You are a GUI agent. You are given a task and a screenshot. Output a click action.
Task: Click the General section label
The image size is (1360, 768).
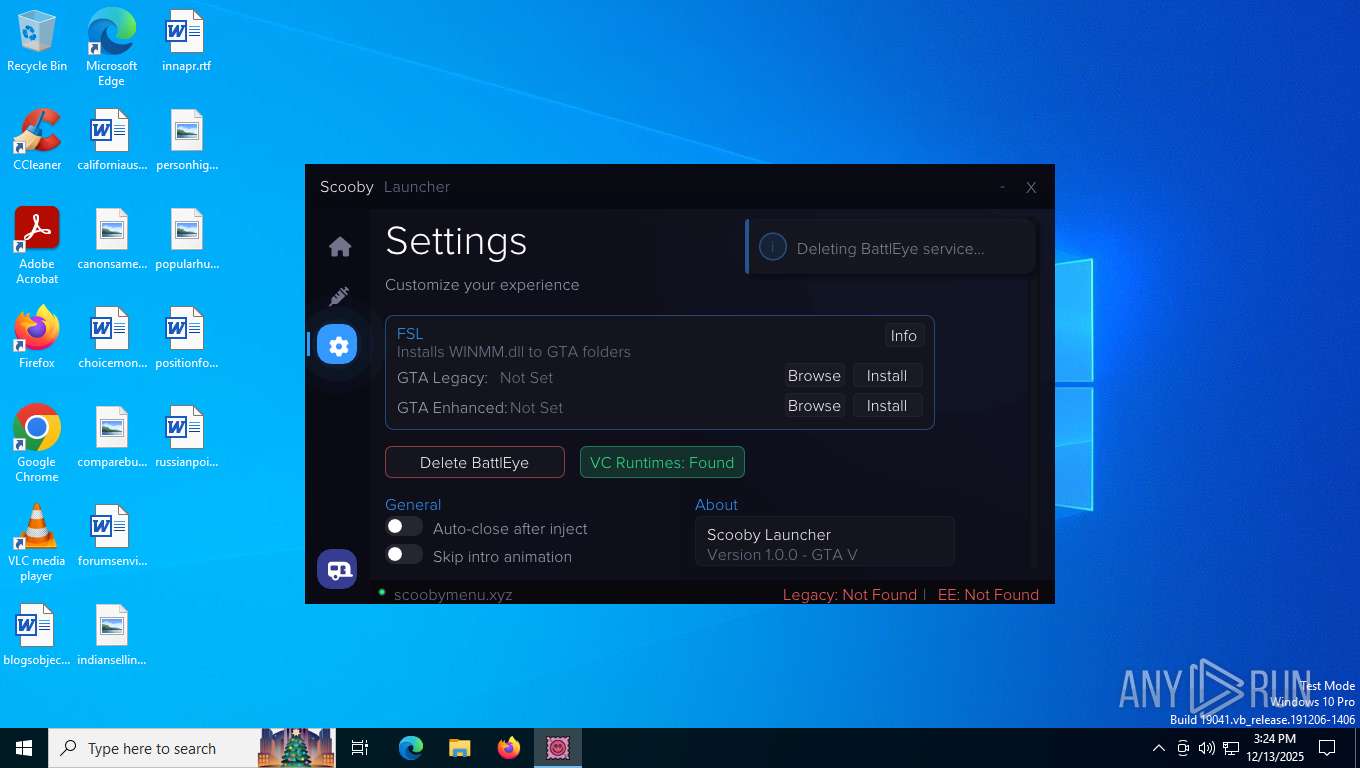click(413, 505)
